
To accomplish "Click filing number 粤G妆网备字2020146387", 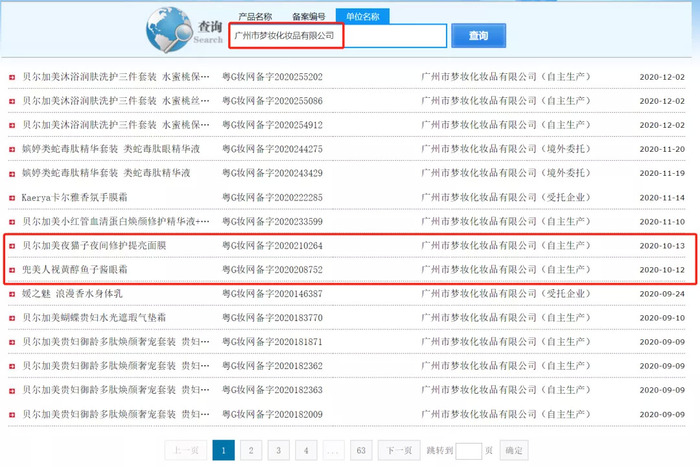I will click(x=272, y=294).
